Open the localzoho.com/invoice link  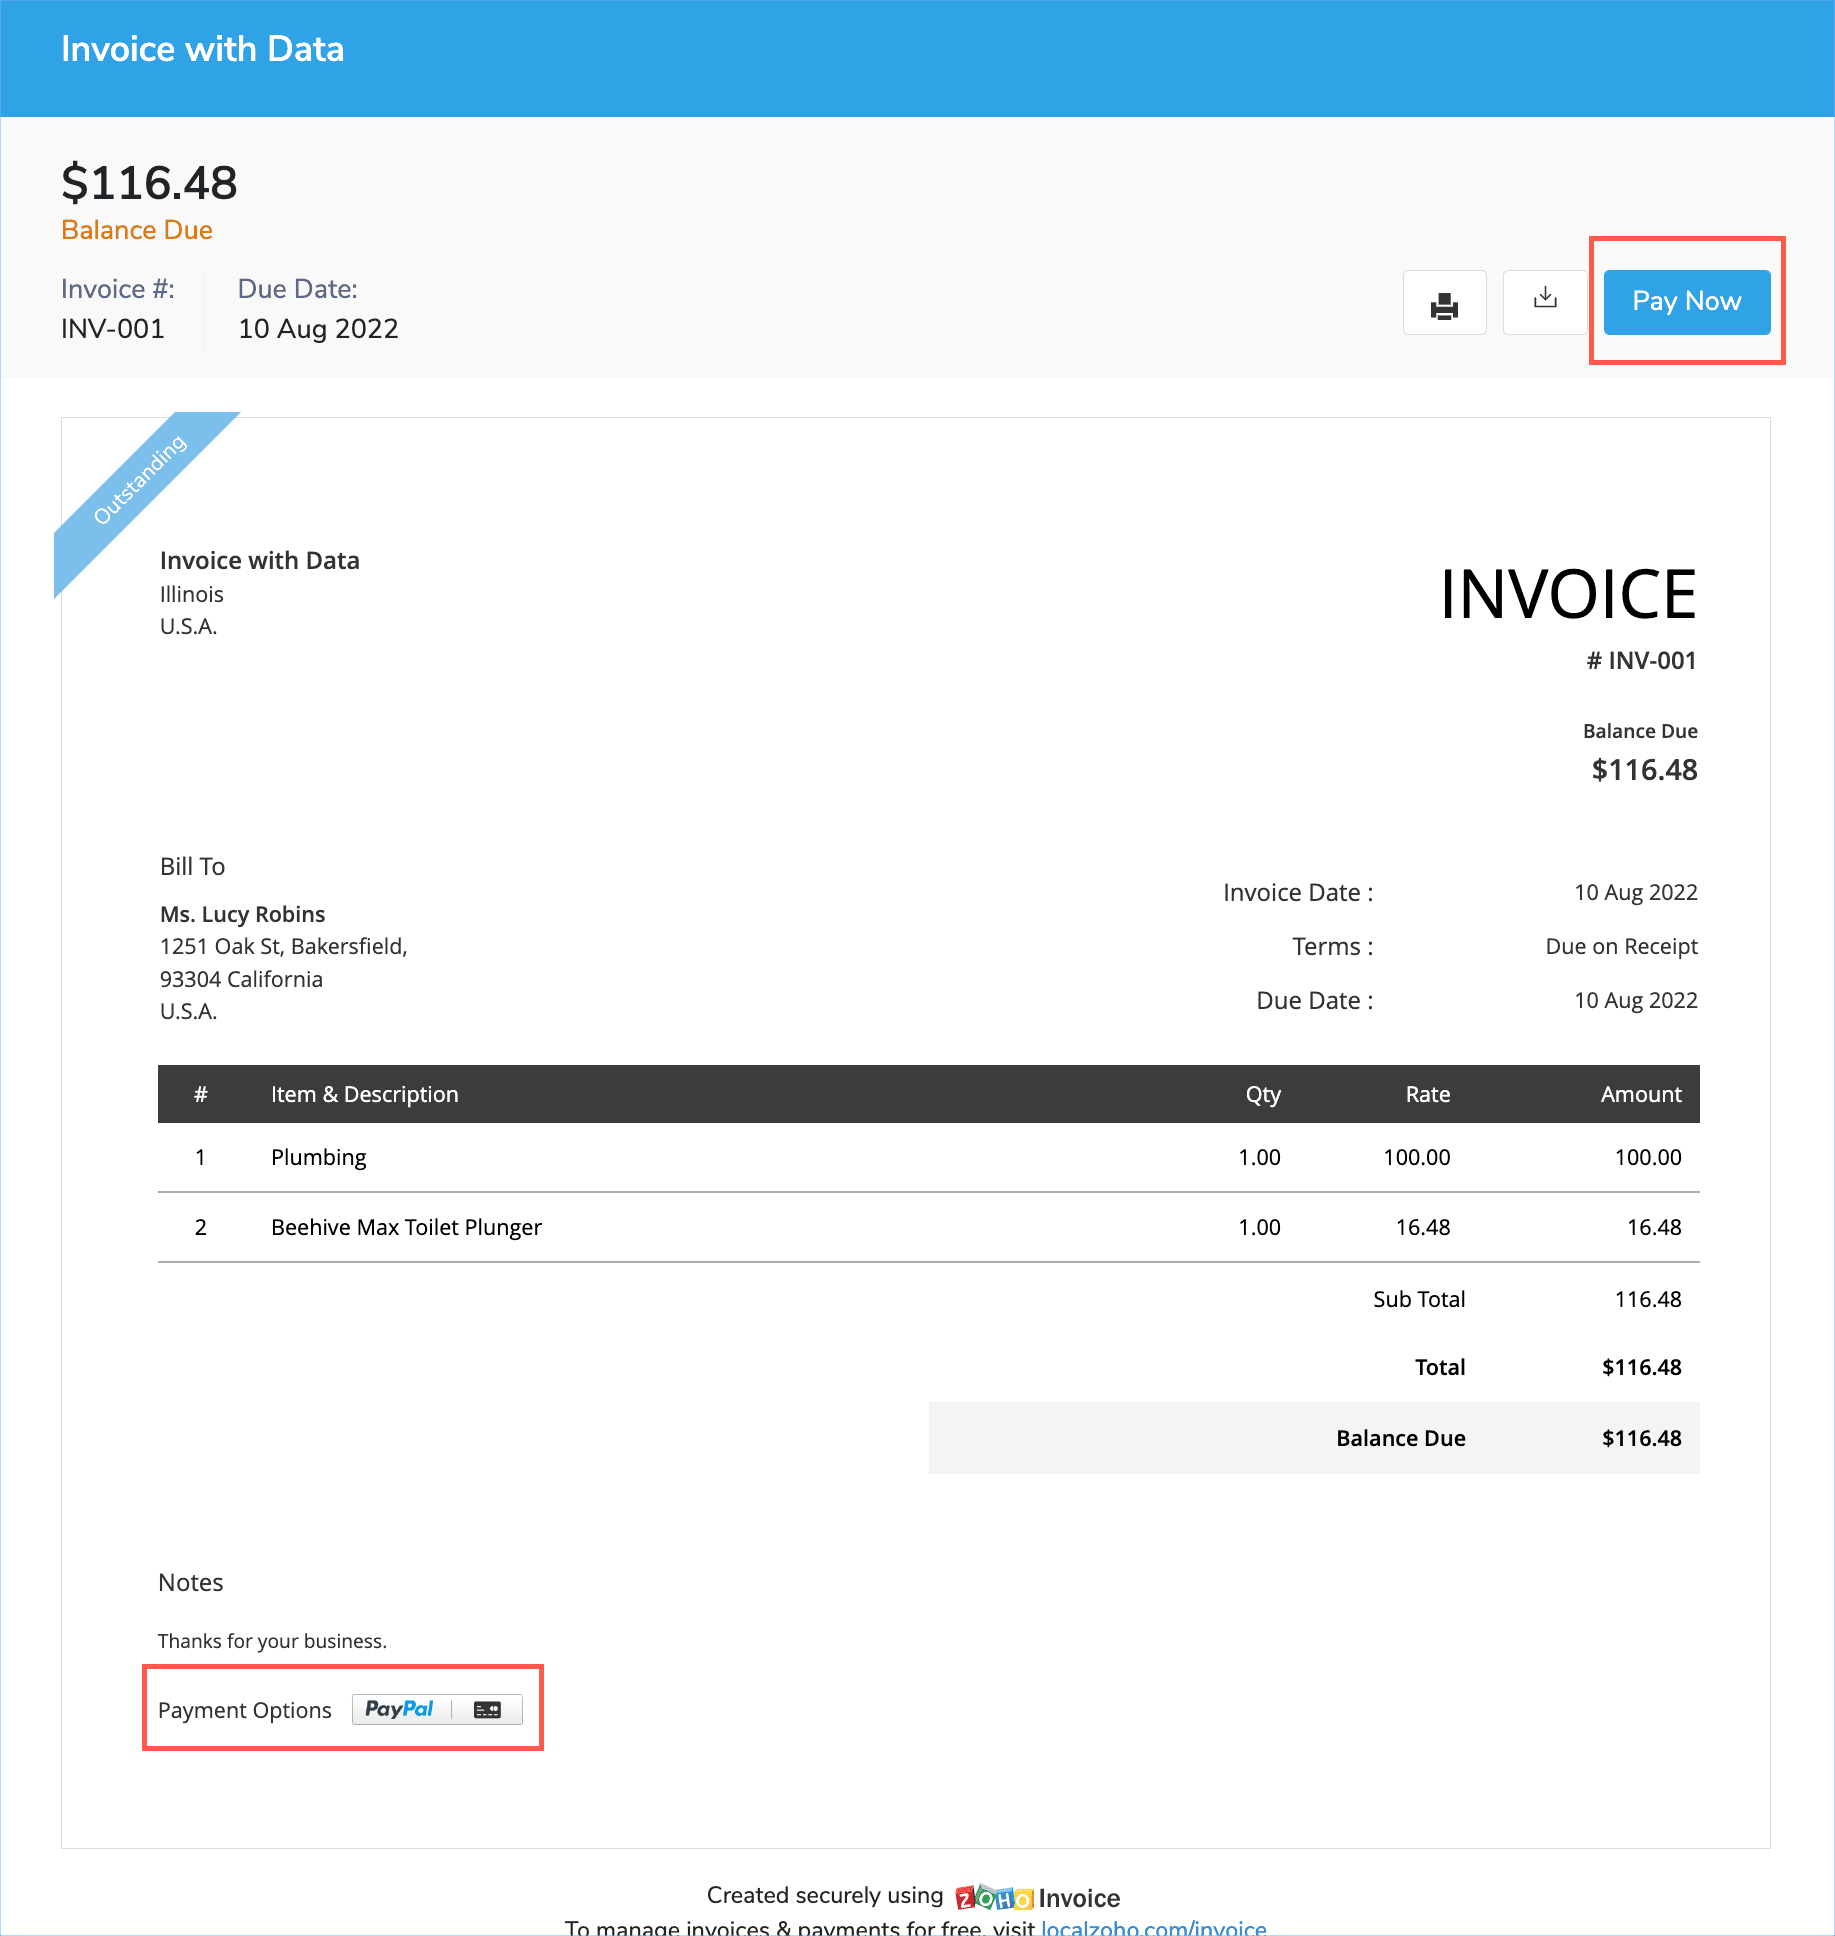click(x=1153, y=1927)
